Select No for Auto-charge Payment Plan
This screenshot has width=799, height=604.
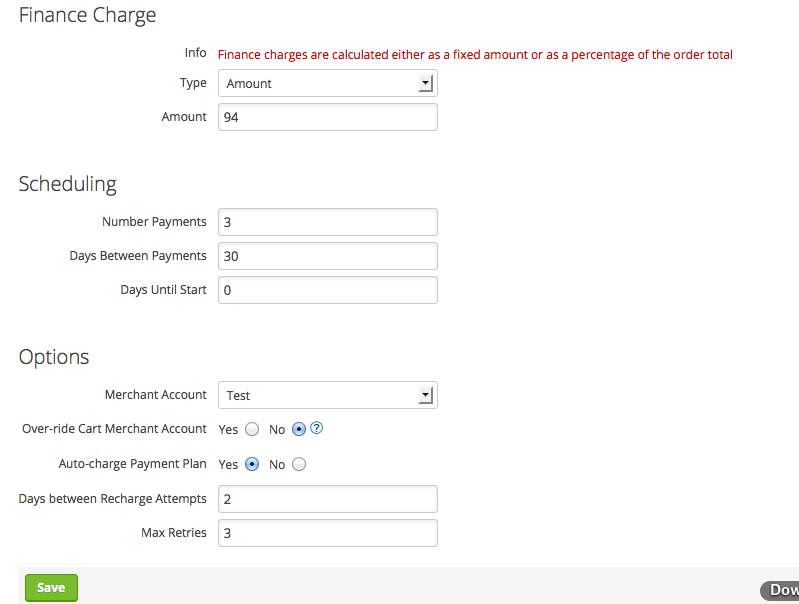299,464
